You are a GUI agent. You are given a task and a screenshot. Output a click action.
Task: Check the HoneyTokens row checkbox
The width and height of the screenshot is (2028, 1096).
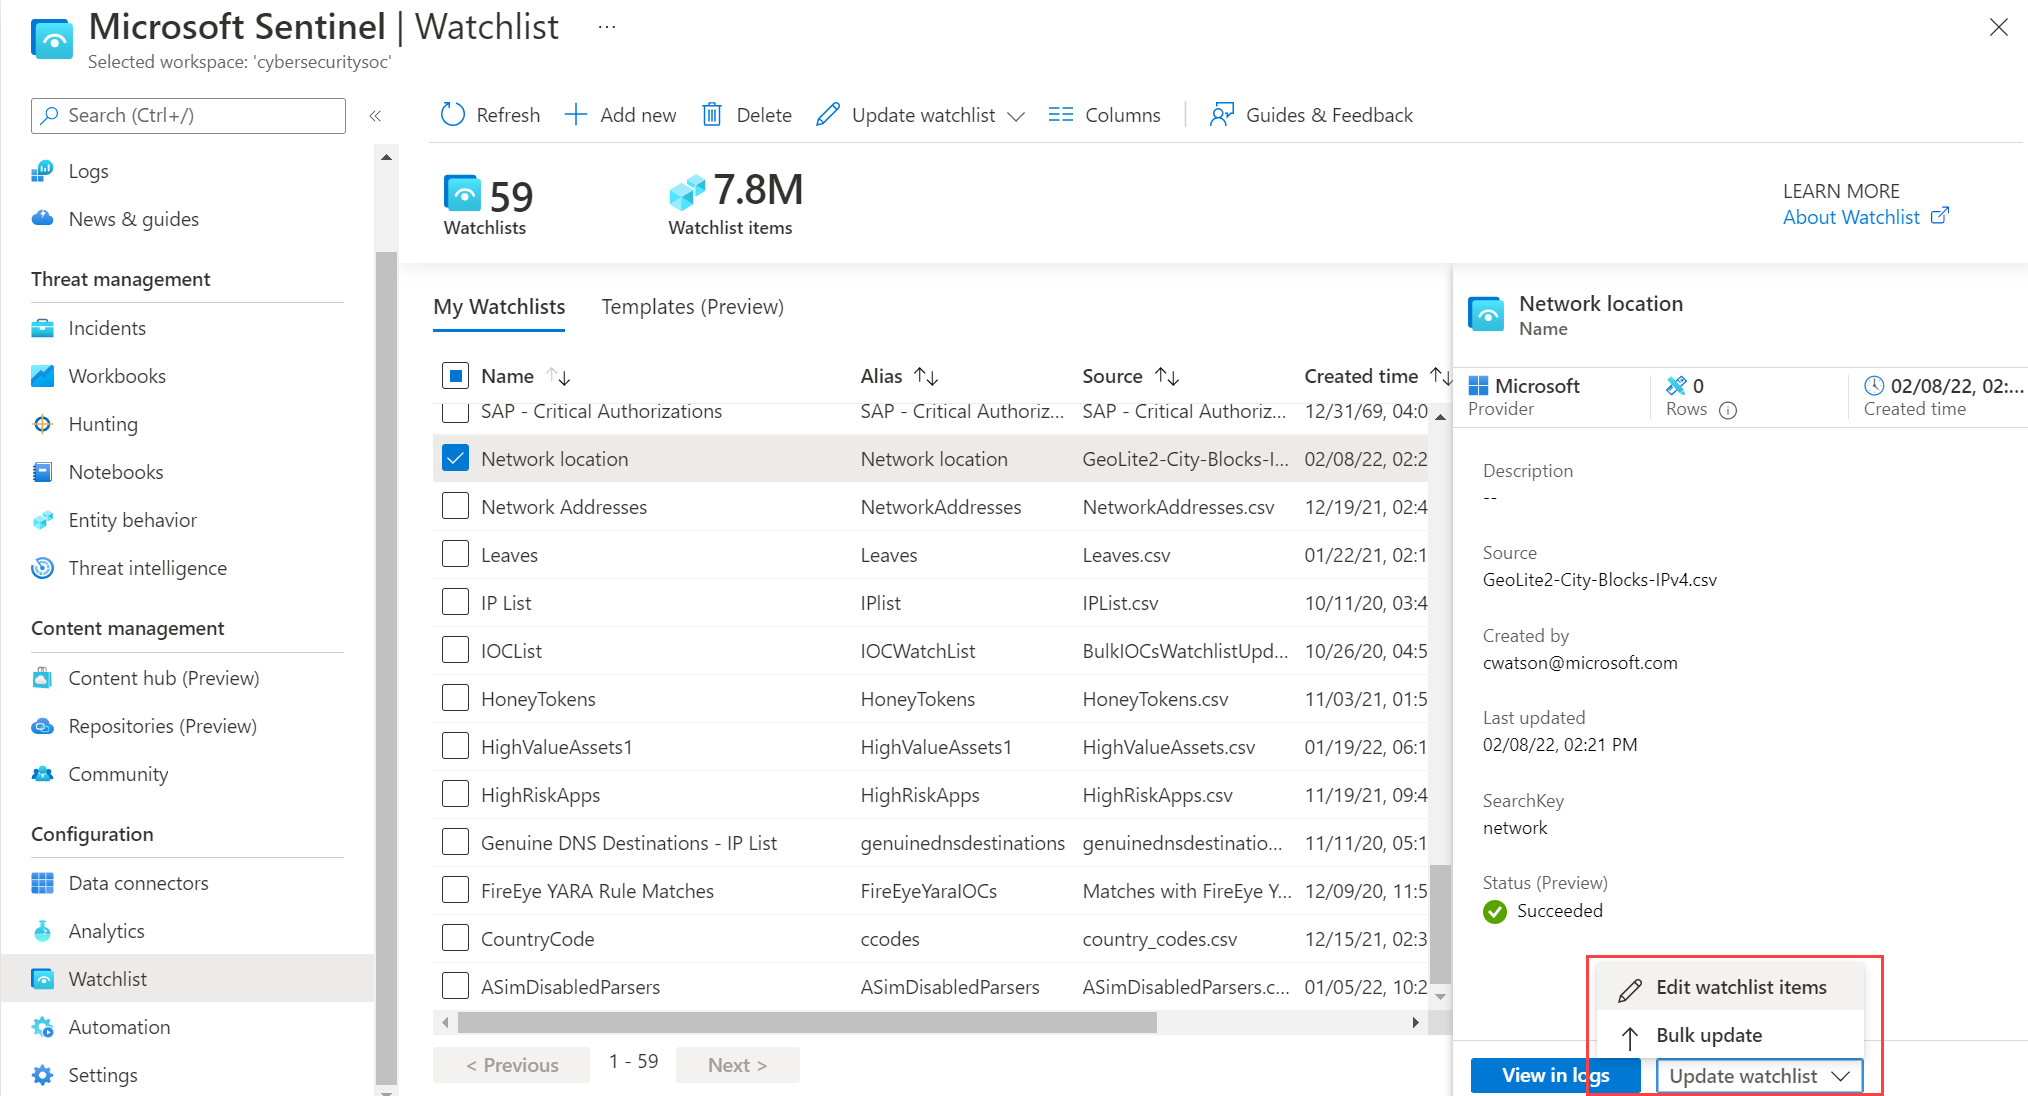point(455,699)
